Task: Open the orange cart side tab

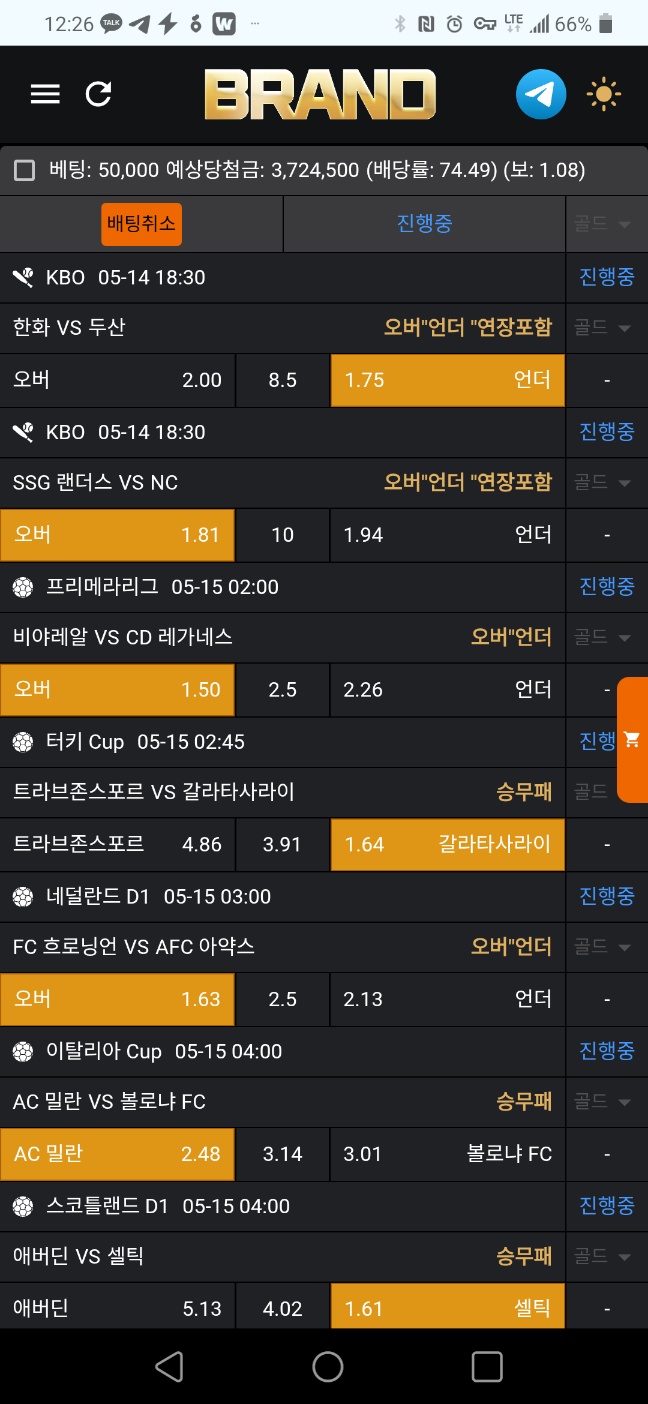Action: coord(632,740)
